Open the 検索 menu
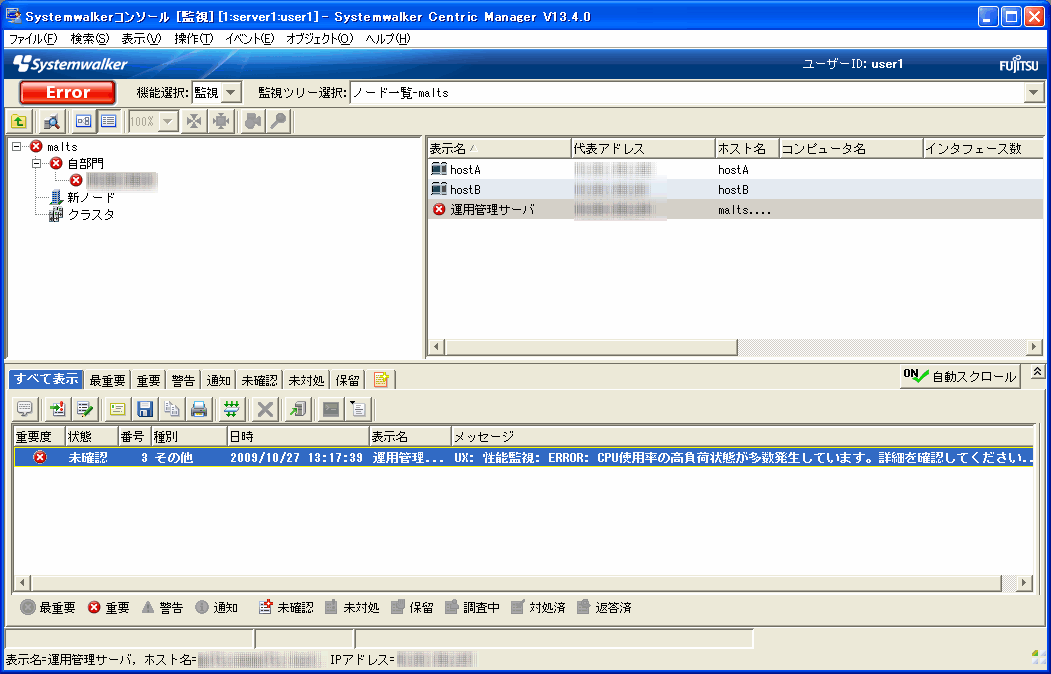 click(x=90, y=39)
